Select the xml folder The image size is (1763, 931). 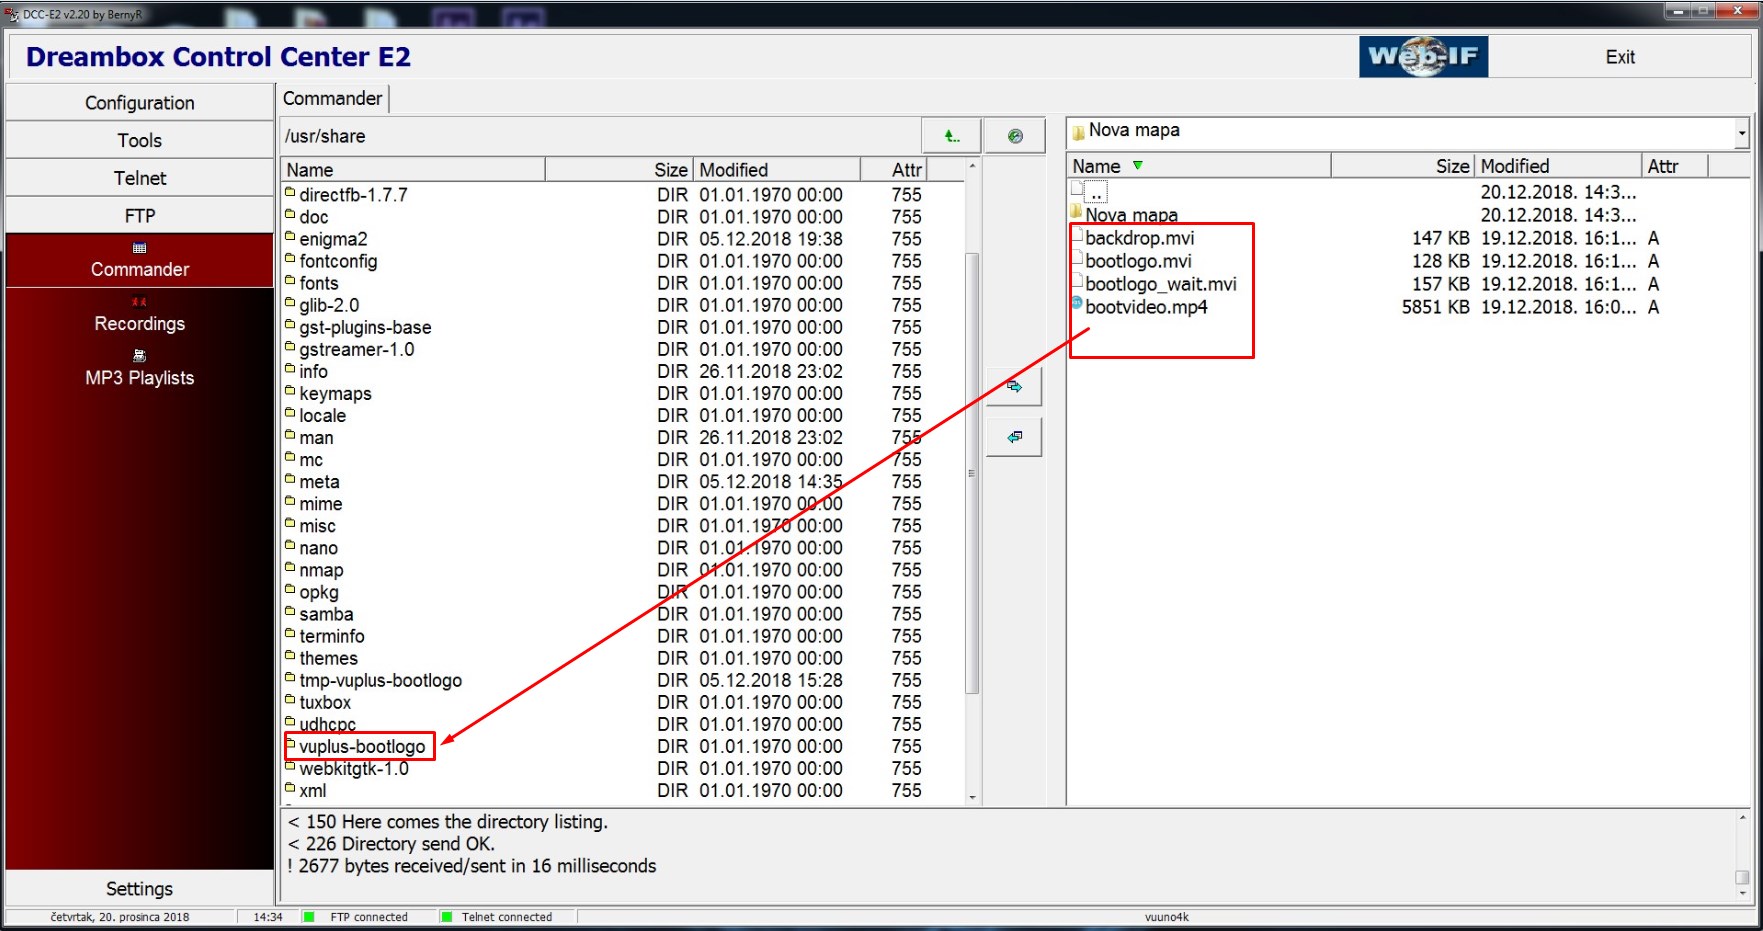[x=312, y=791]
